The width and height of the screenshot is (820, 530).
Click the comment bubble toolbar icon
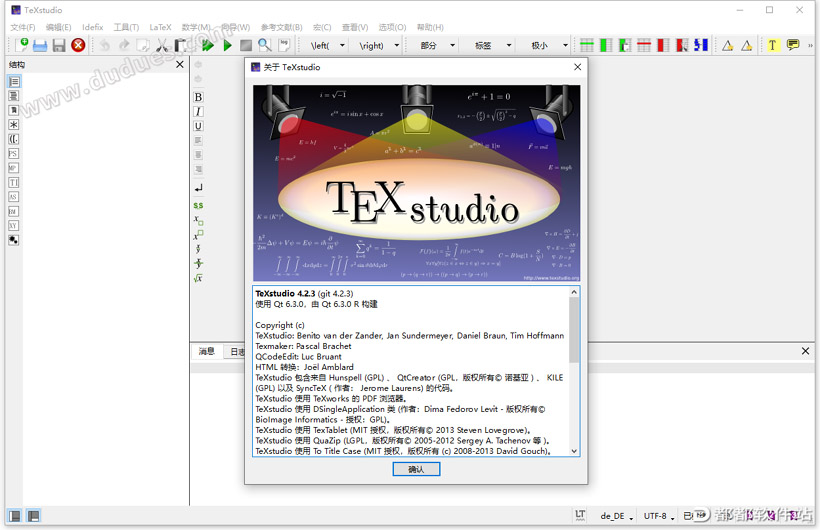793,45
